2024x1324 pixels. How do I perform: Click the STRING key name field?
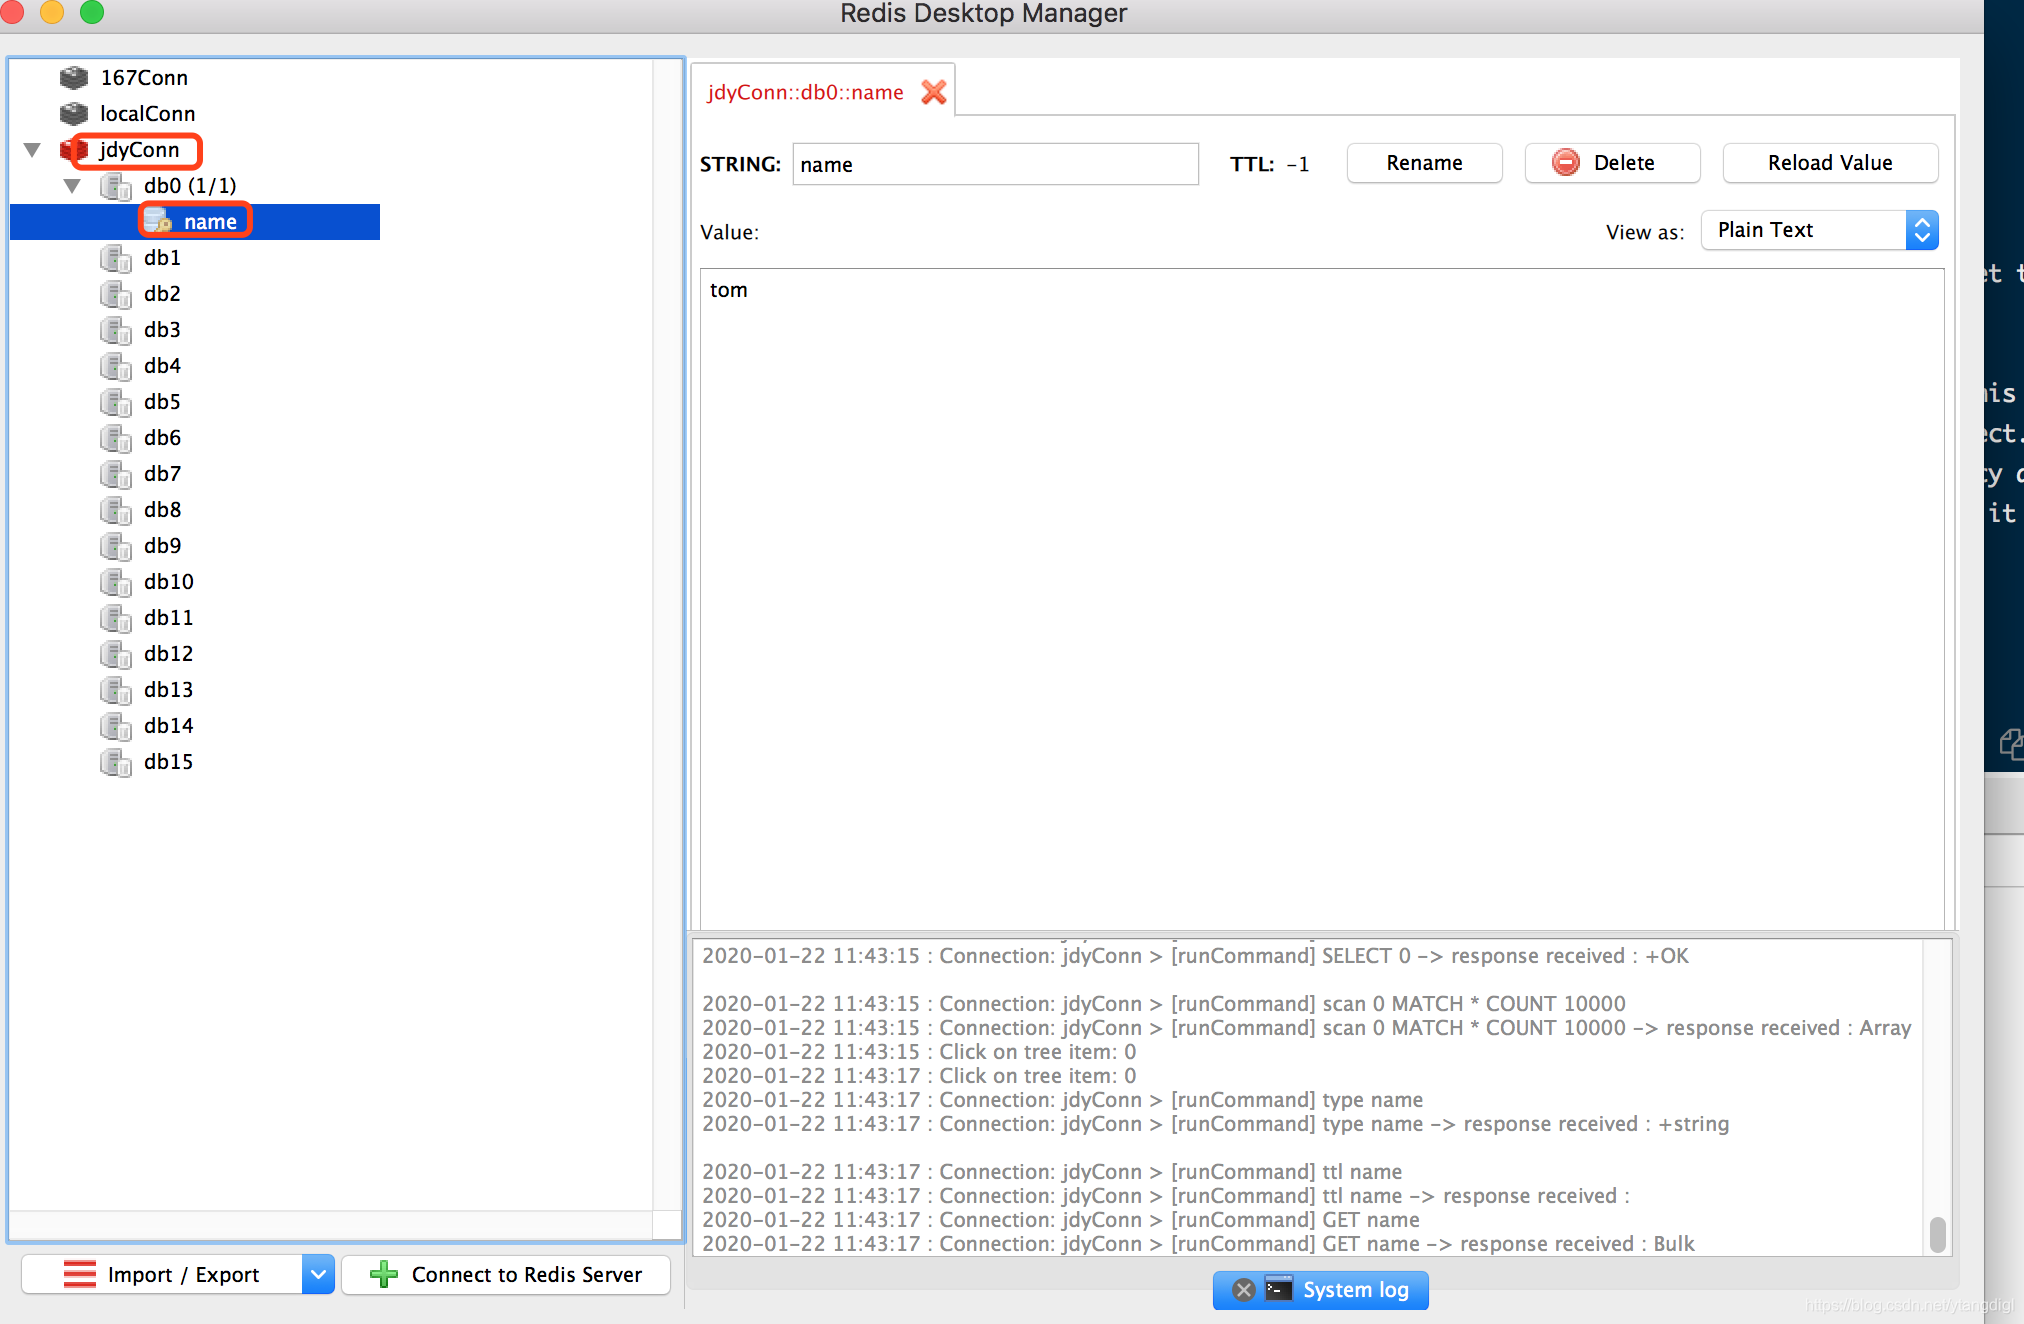[995, 164]
